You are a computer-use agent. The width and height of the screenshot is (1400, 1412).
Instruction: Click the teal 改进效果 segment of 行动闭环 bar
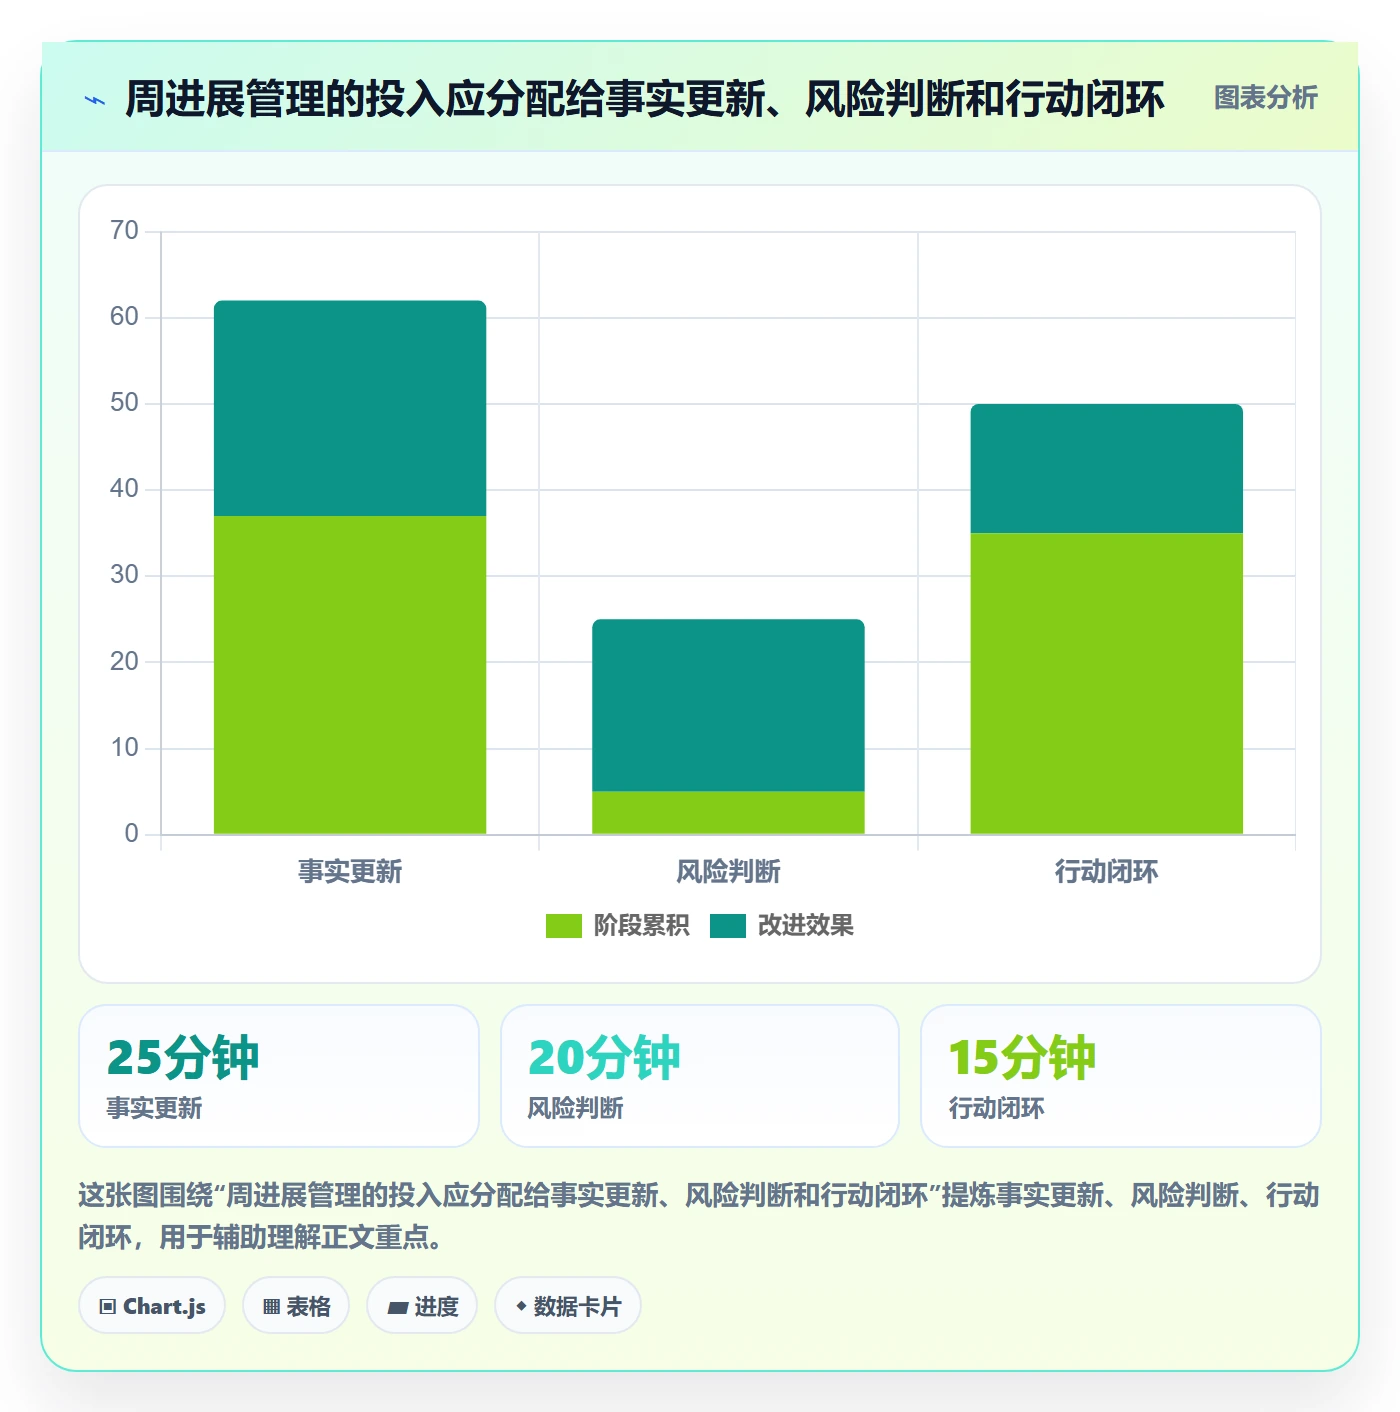[1107, 468]
